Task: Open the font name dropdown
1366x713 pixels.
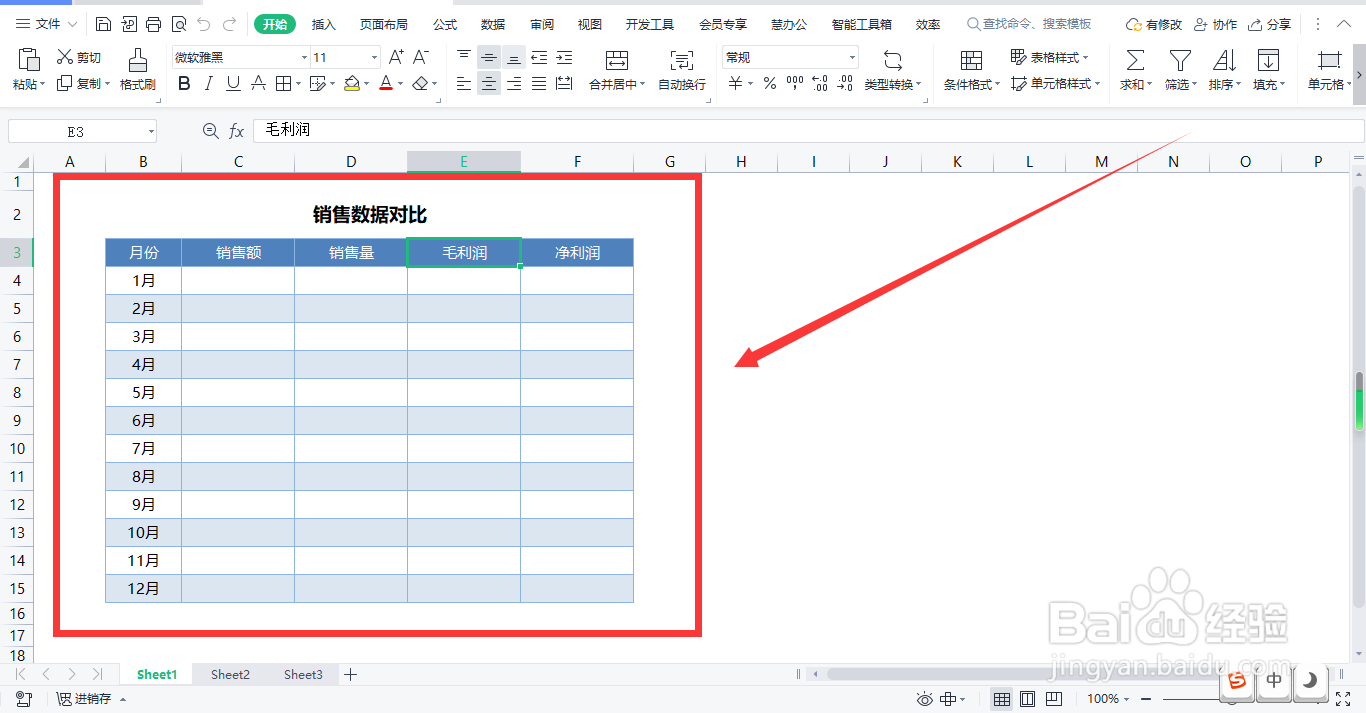Action: pyautogui.click(x=303, y=57)
